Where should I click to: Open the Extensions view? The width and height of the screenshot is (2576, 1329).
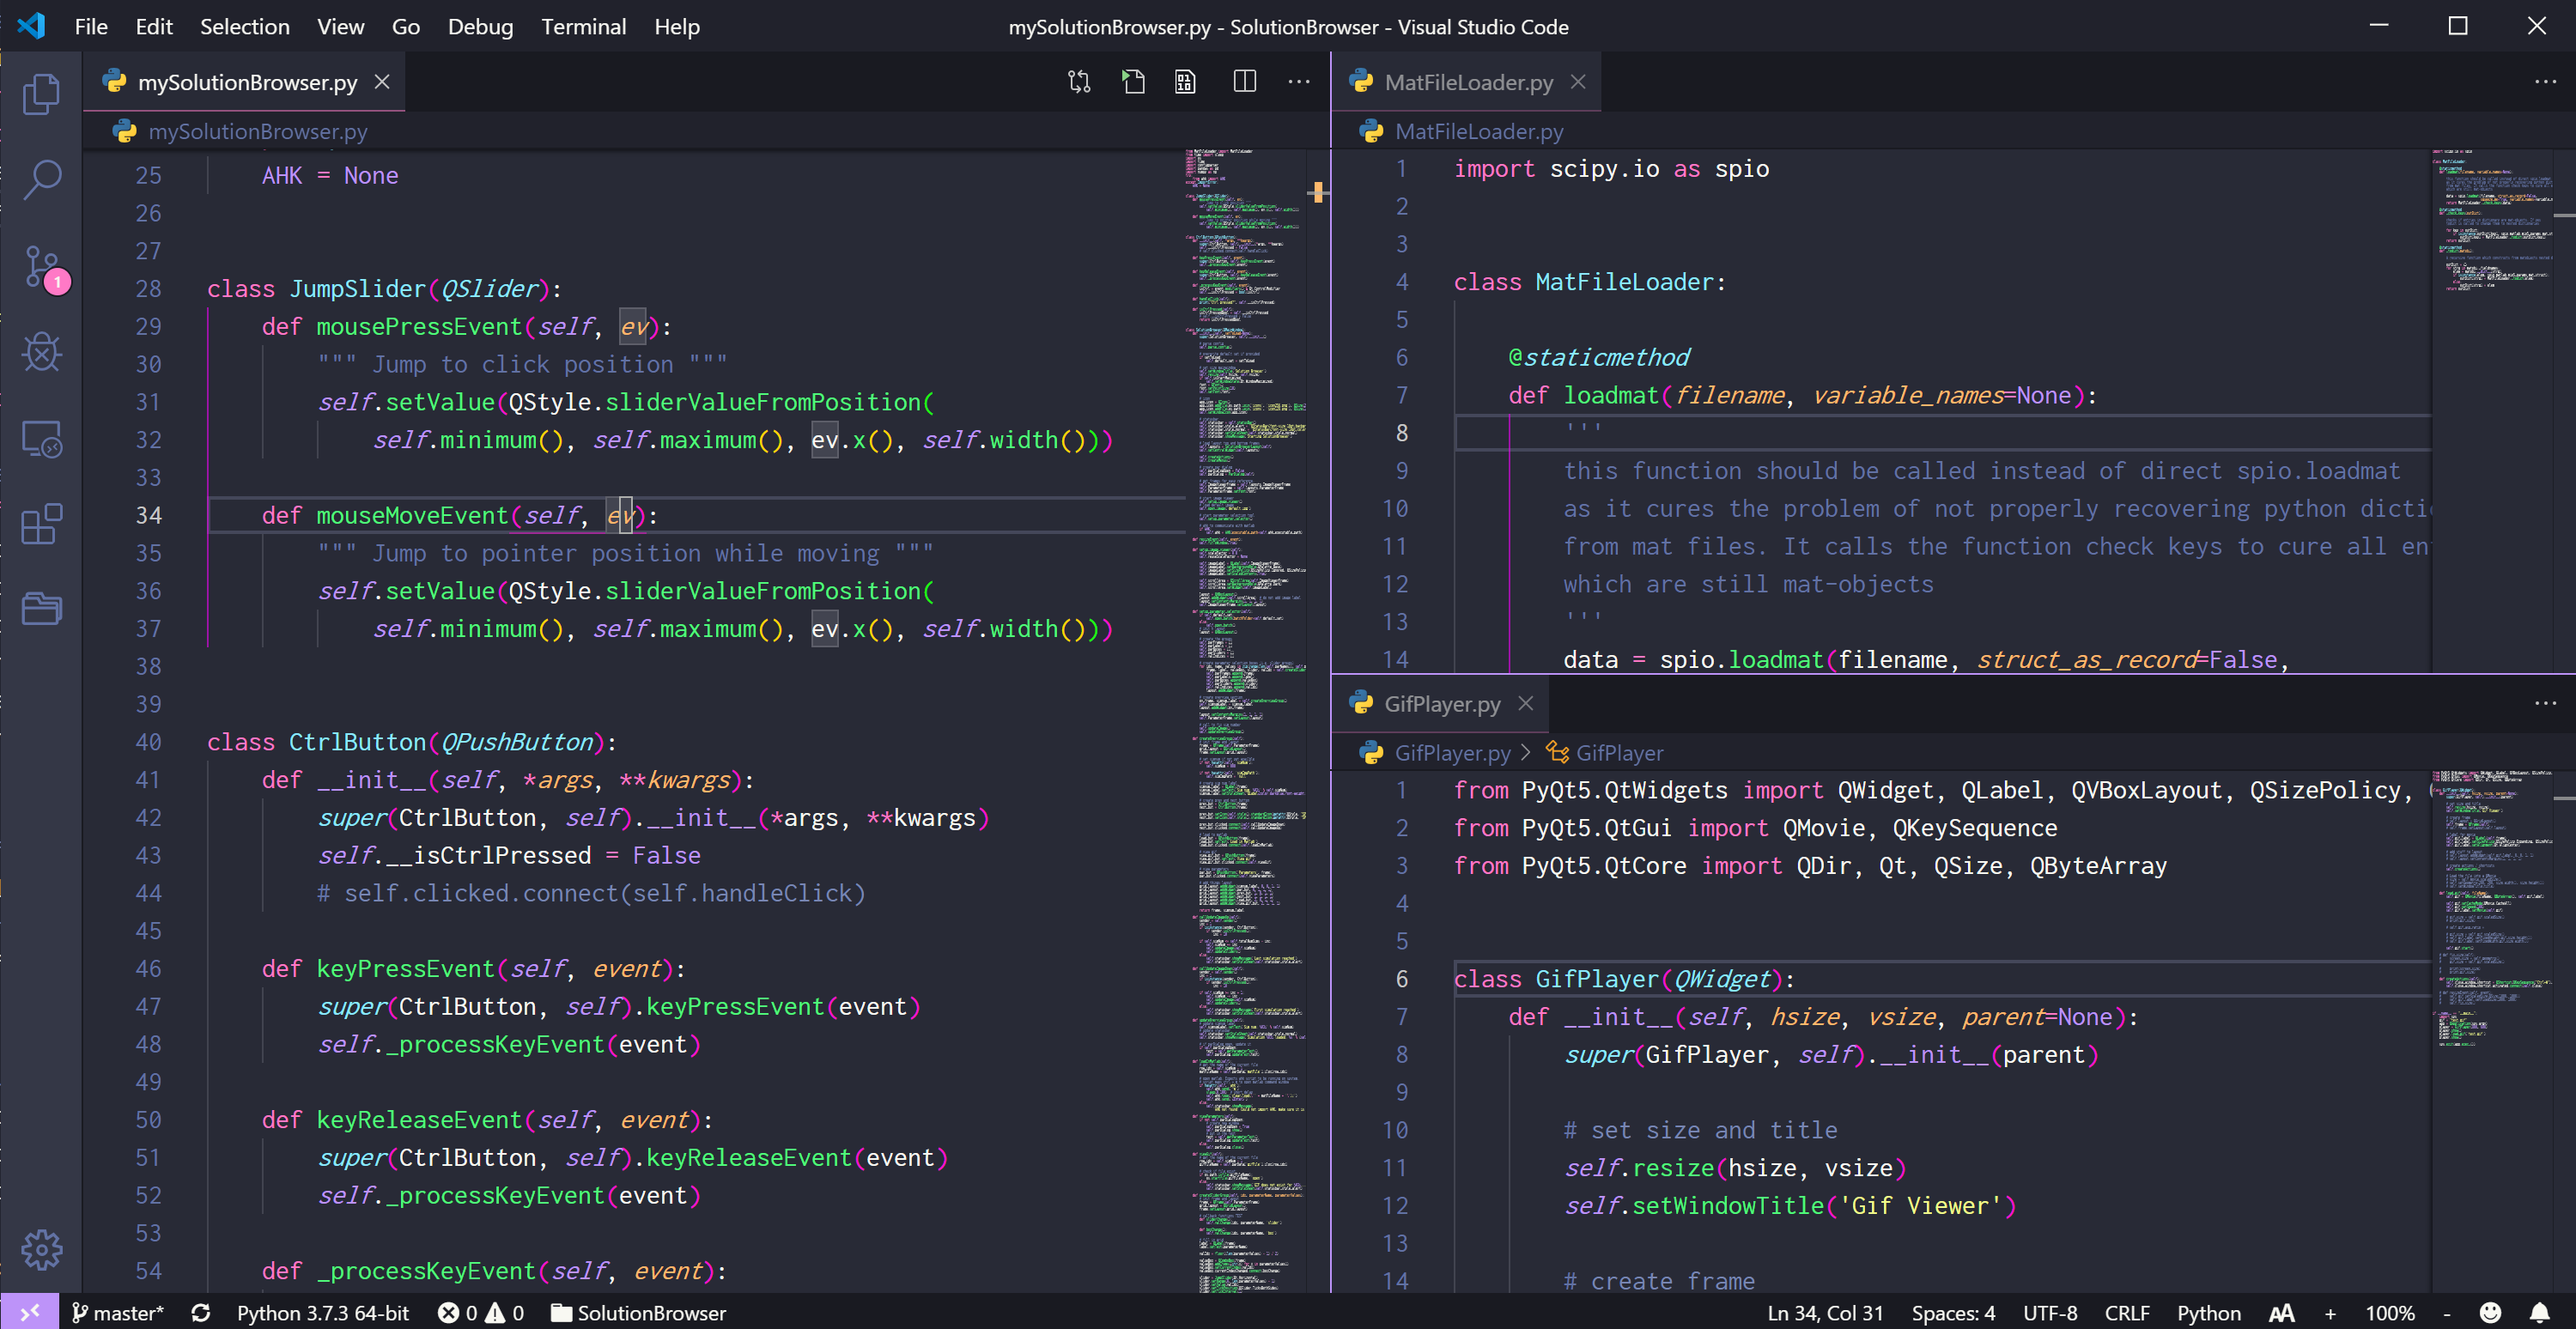[x=42, y=524]
